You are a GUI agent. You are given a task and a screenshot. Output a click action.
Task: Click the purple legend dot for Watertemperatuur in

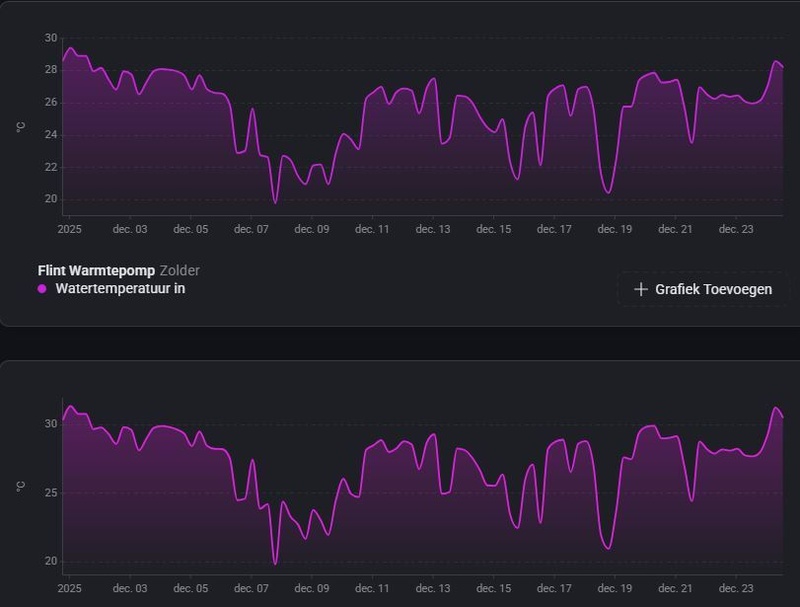coord(42,289)
